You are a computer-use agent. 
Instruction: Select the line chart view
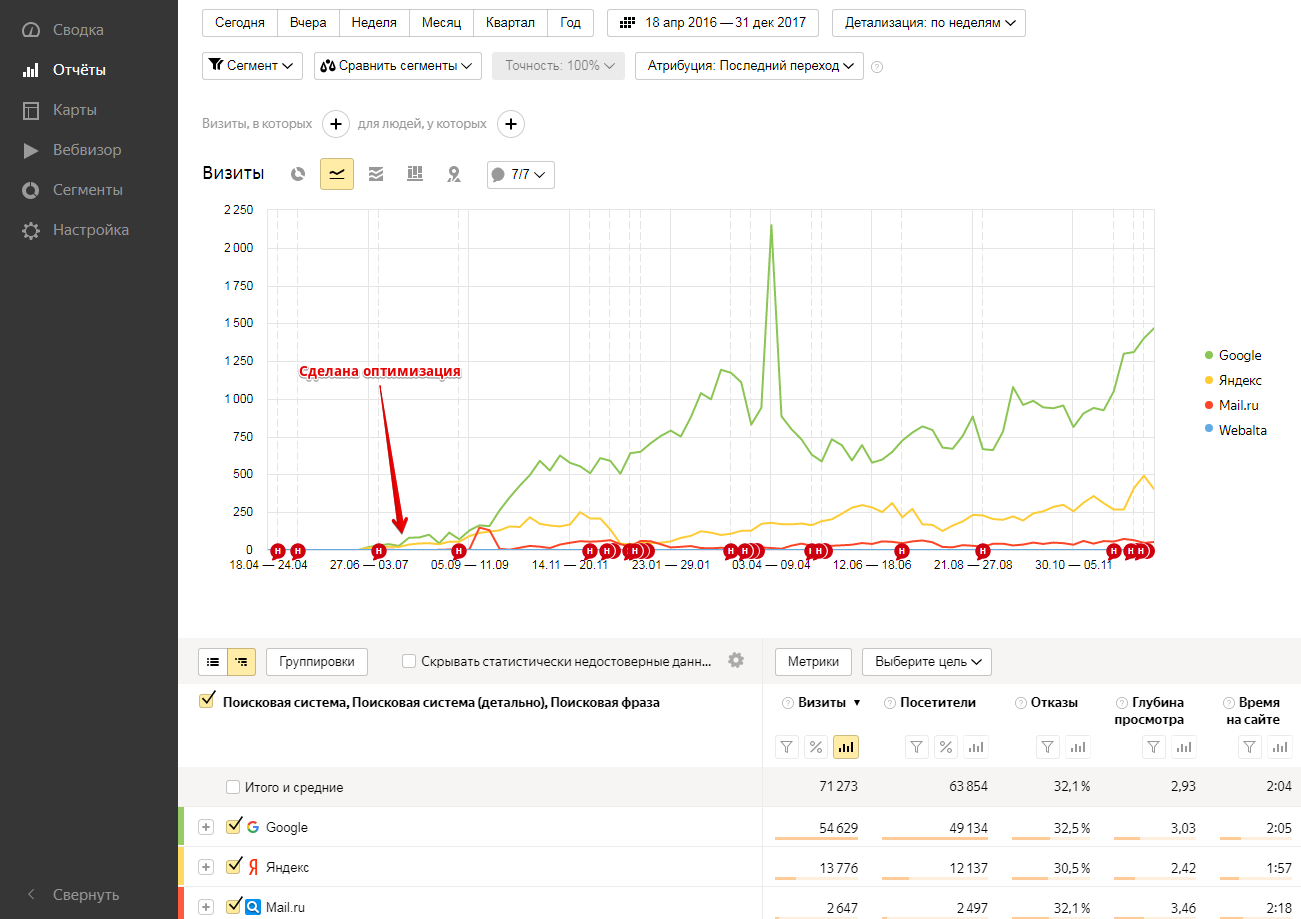[337, 174]
